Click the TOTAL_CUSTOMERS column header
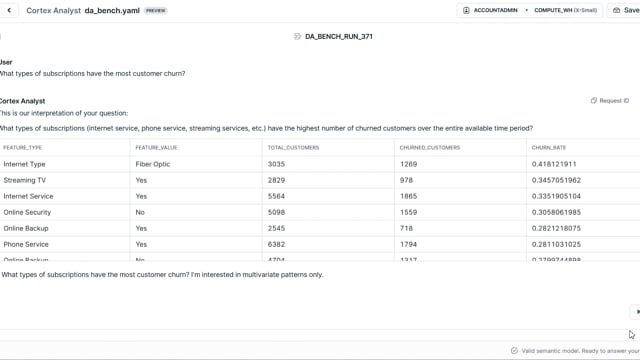The width and height of the screenshot is (640, 360). point(293,147)
